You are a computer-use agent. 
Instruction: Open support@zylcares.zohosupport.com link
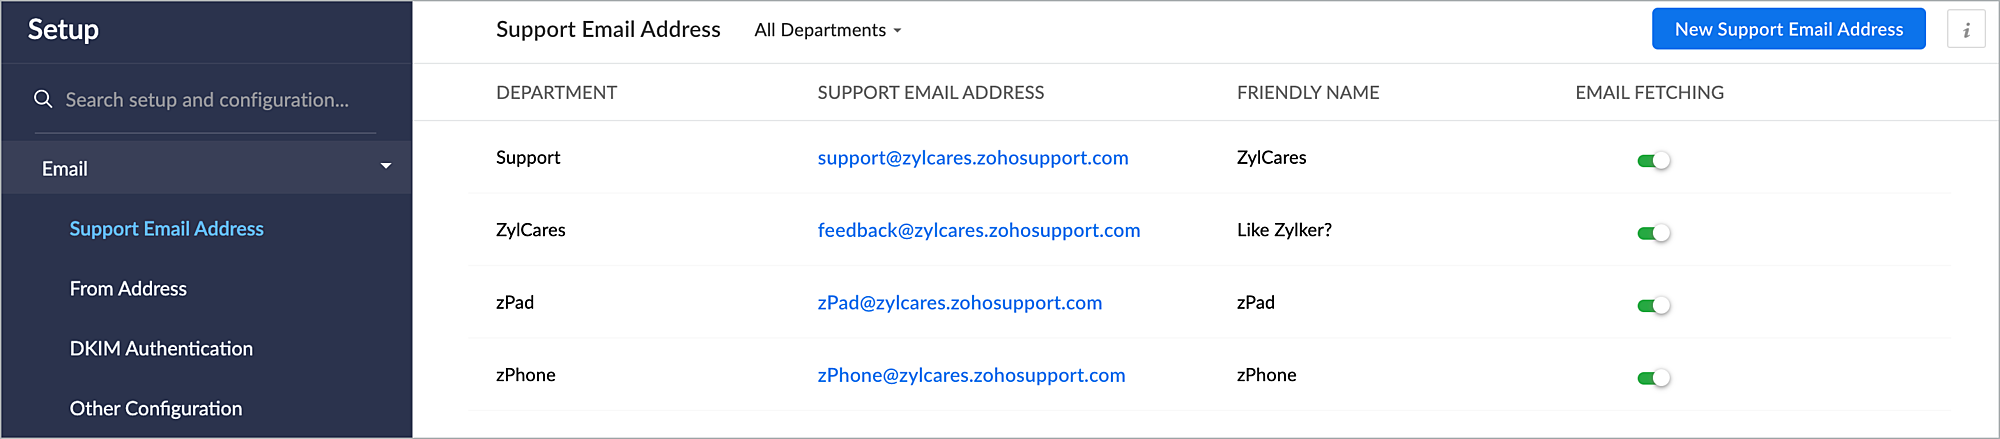click(973, 158)
